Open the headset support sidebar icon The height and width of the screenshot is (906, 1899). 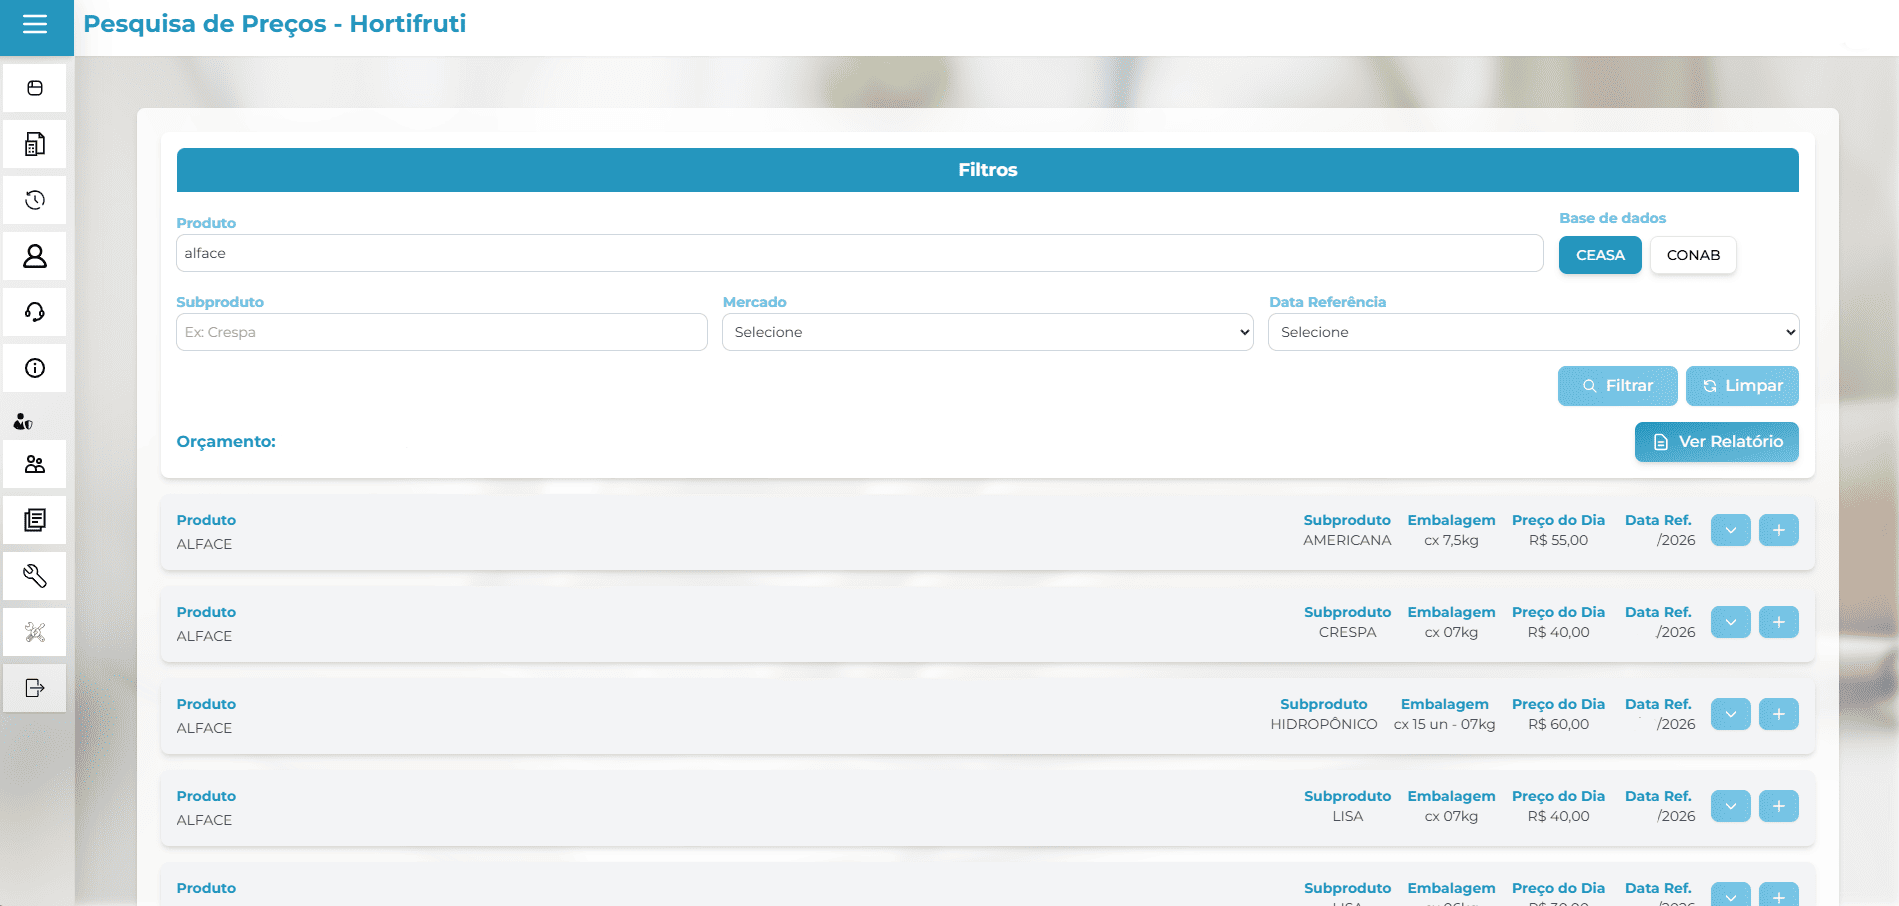(x=35, y=312)
